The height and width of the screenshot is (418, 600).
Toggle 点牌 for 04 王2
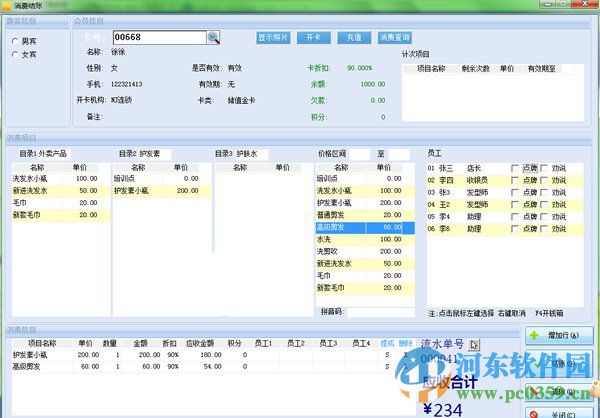pyautogui.click(x=515, y=205)
